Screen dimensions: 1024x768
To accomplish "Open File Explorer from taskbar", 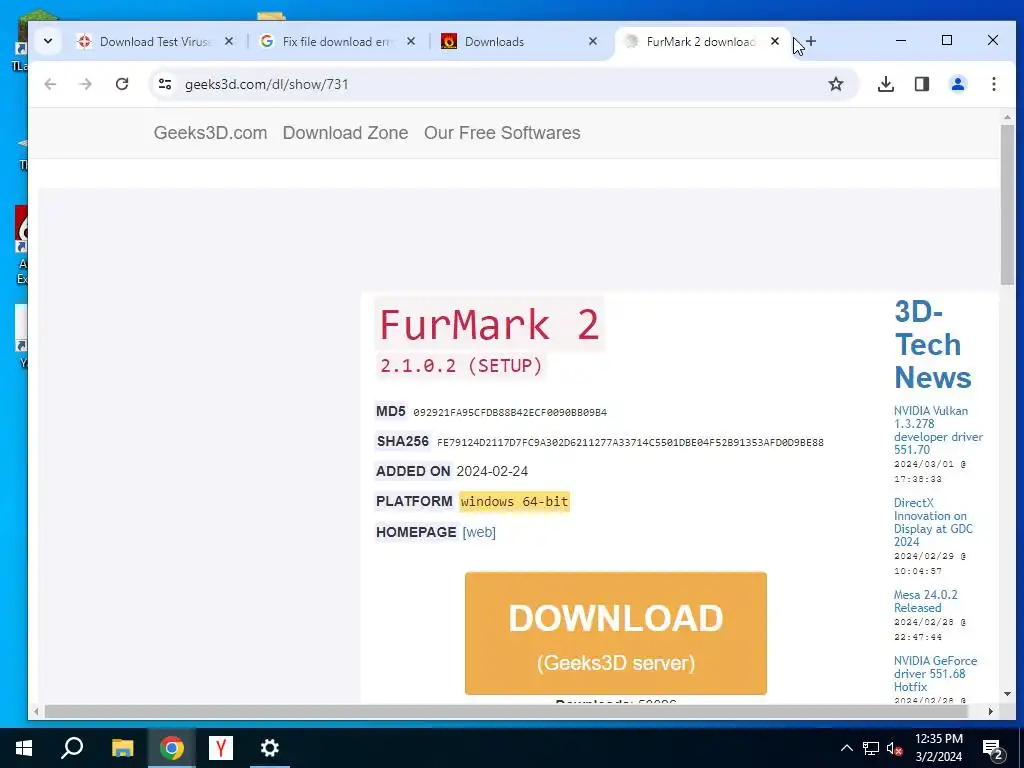I will click(x=122, y=748).
